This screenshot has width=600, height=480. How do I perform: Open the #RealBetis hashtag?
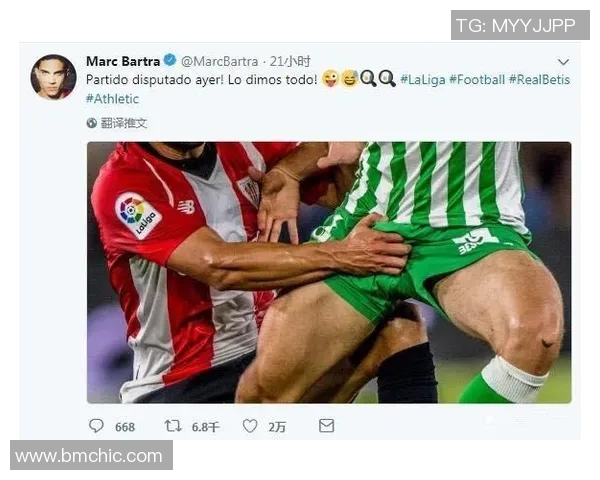coord(539,80)
